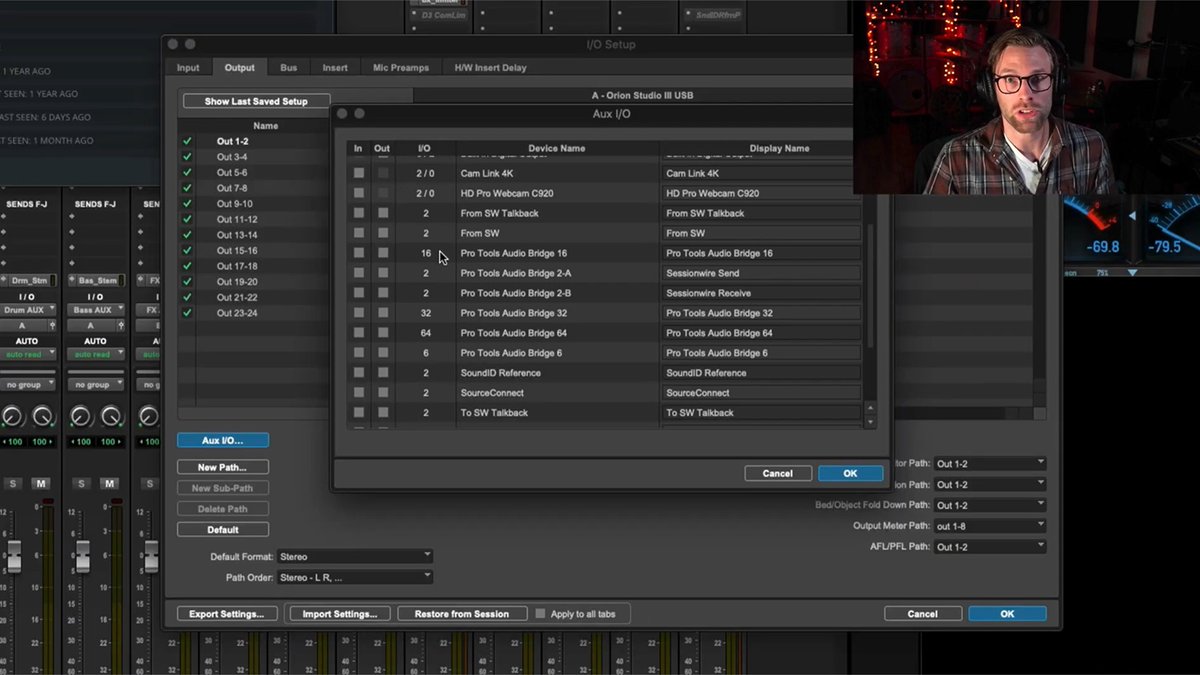Click the Aux I/O... button

click(222, 440)
